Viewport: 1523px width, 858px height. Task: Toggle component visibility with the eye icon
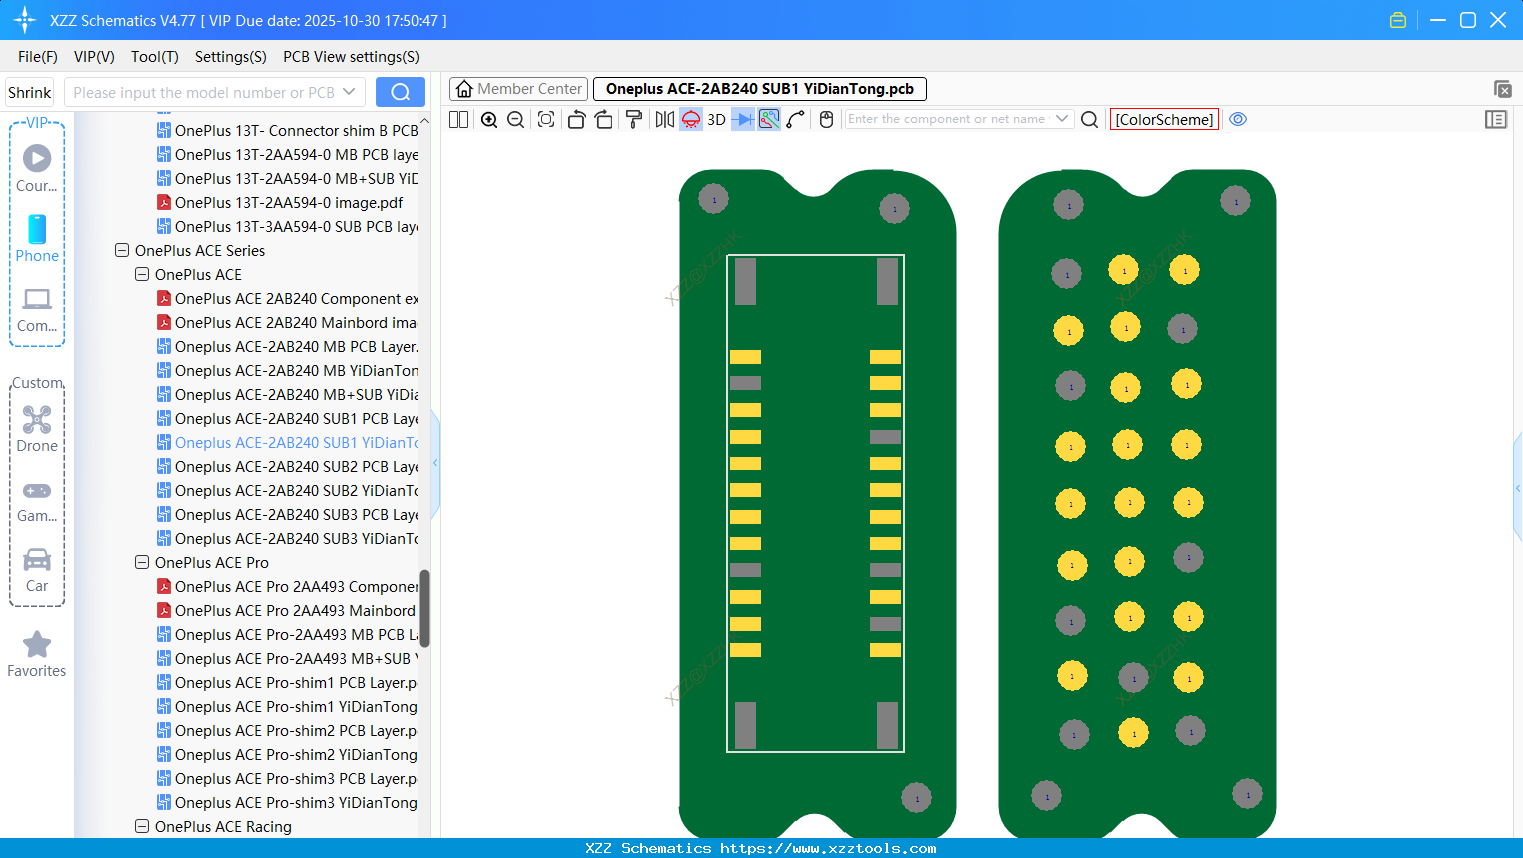pos(1238,119)
